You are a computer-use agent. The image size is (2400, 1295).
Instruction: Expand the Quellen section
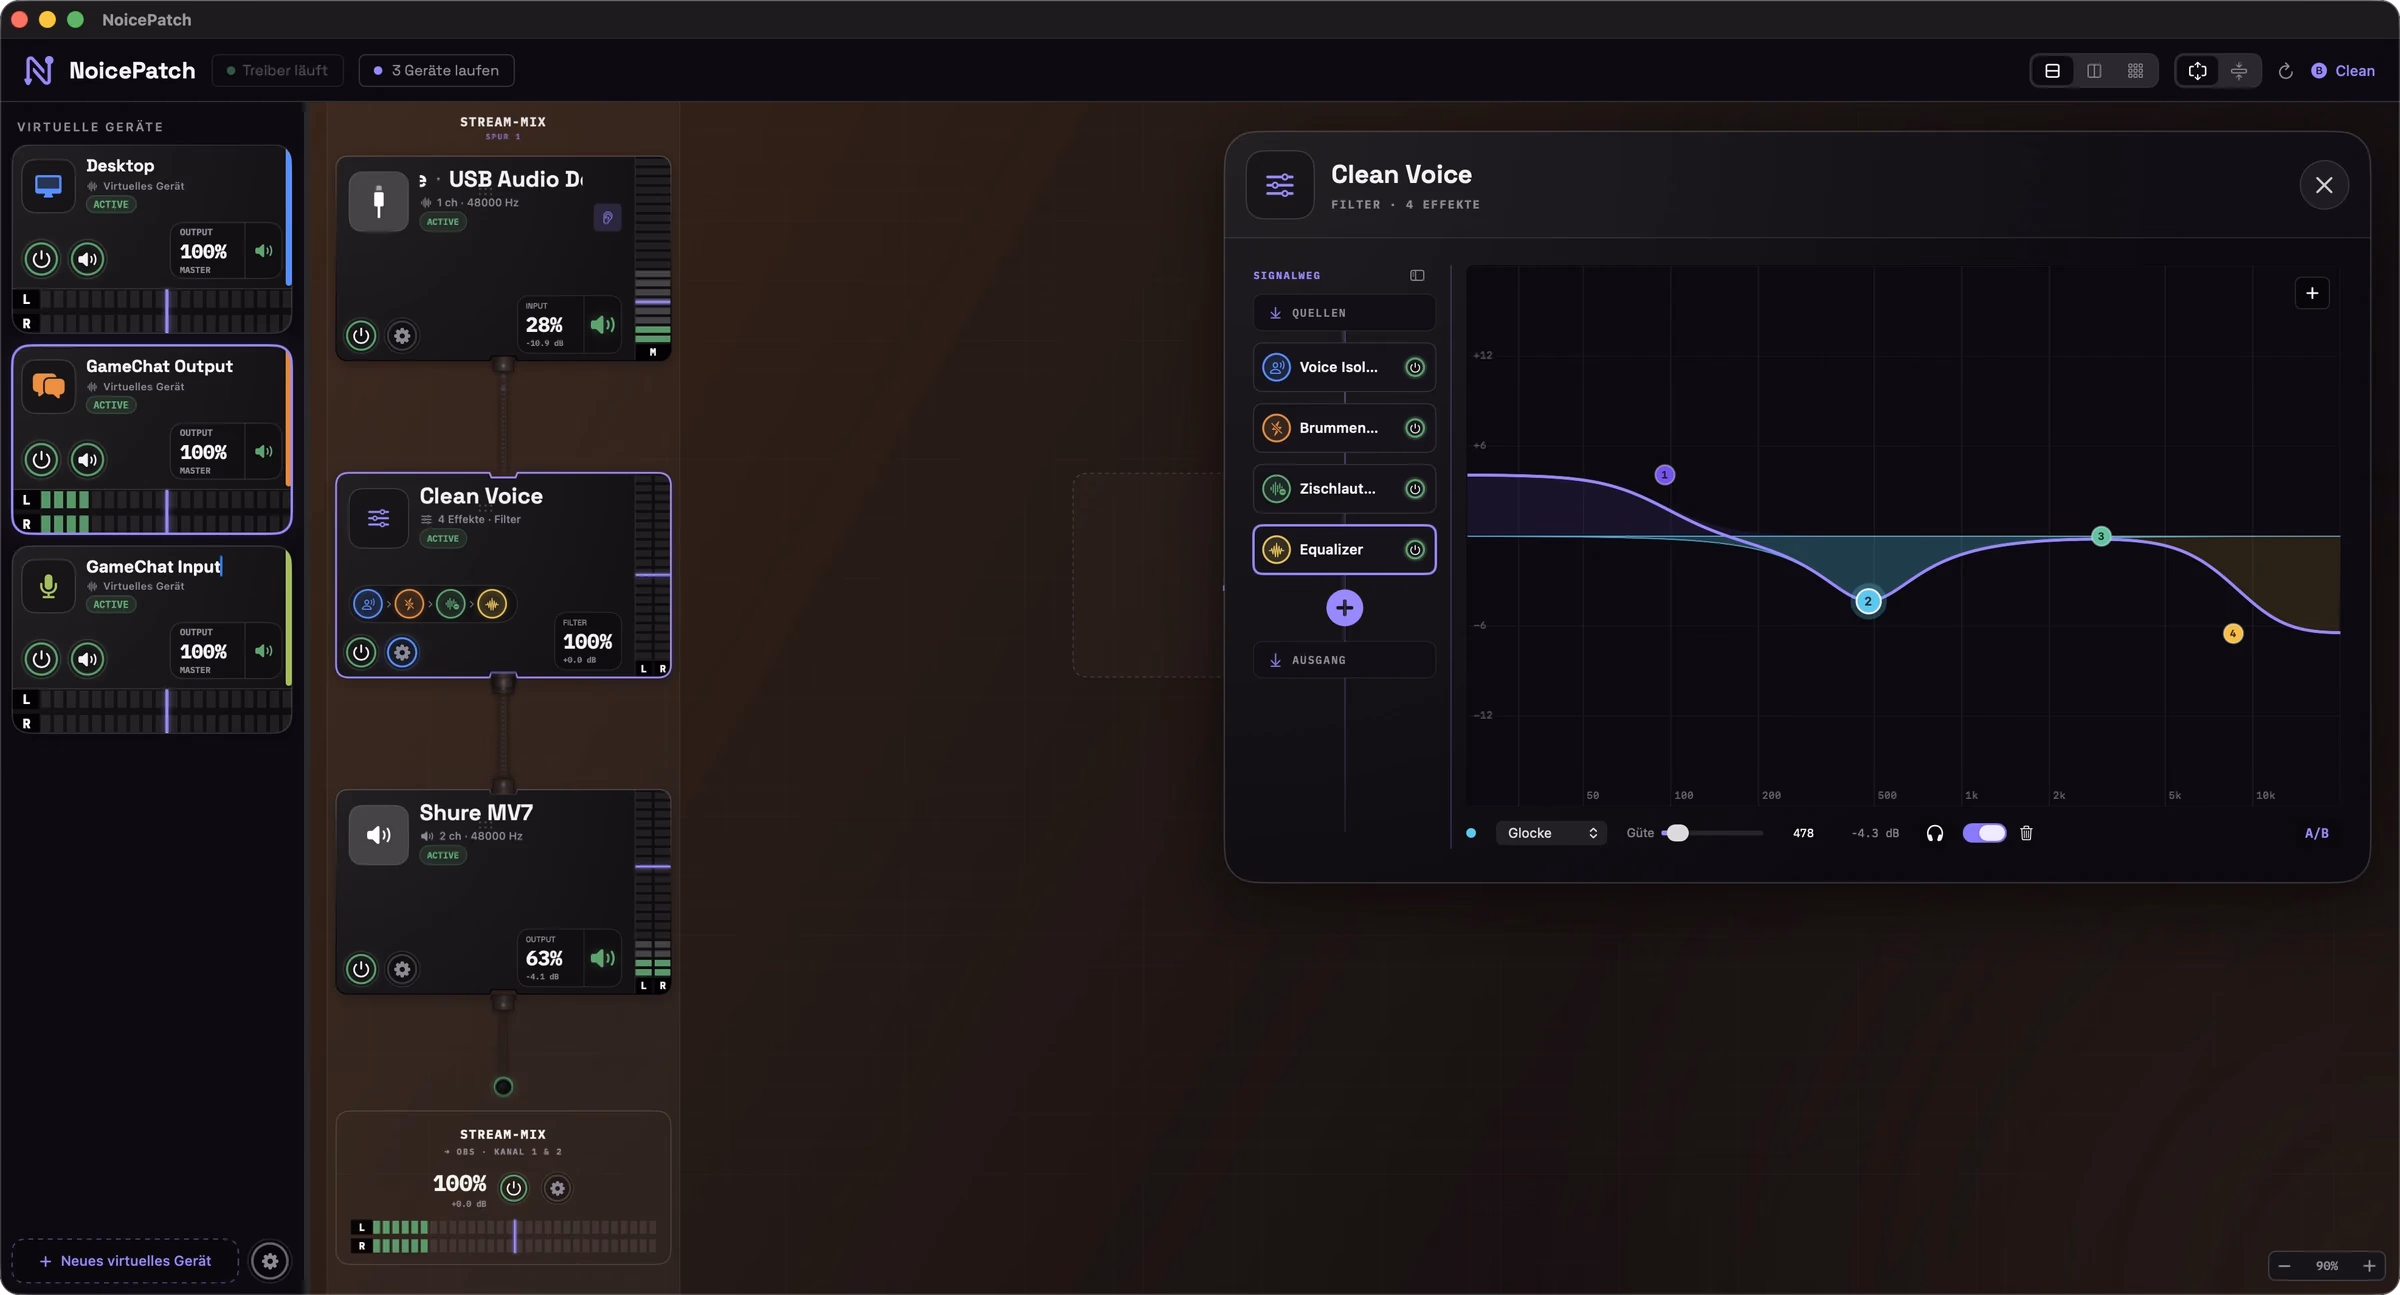point(1344,313)
